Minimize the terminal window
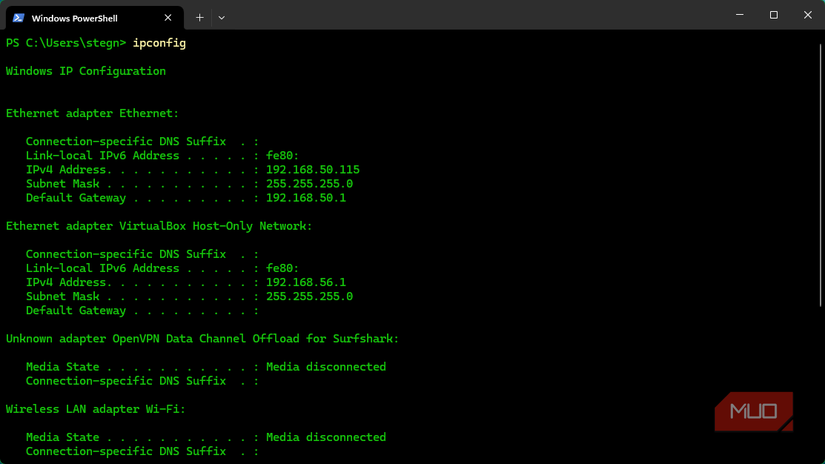Viewport: 825px width, 464px height. pos(740,15)
